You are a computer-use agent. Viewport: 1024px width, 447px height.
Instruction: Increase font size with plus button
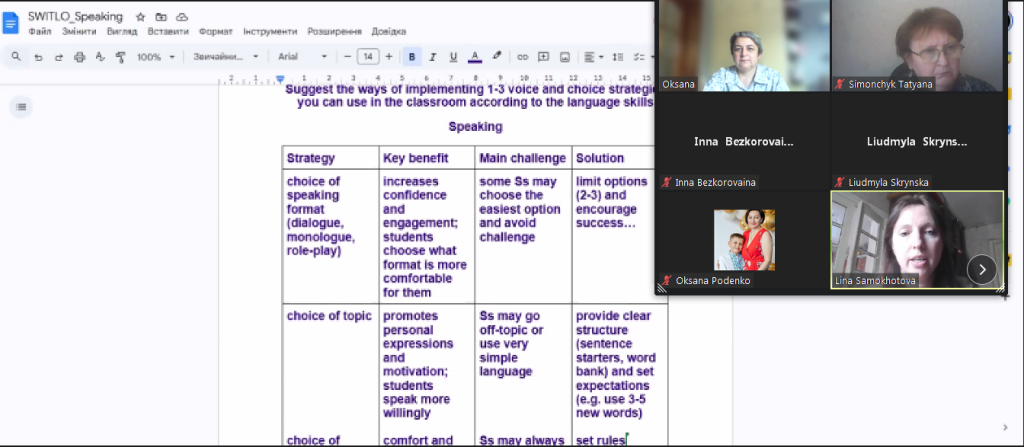coord(389,57)
